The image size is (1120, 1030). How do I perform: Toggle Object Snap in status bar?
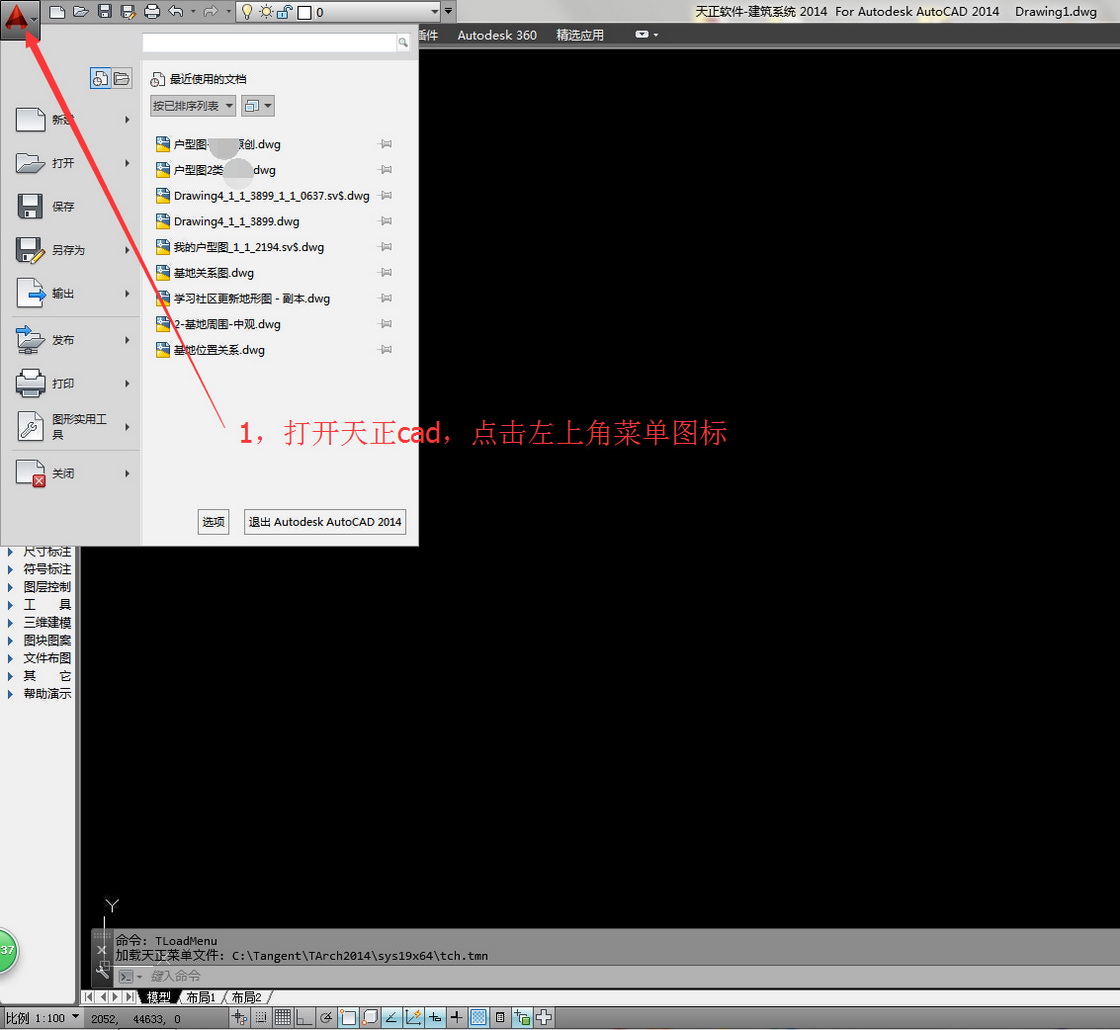pos(348,1017)
